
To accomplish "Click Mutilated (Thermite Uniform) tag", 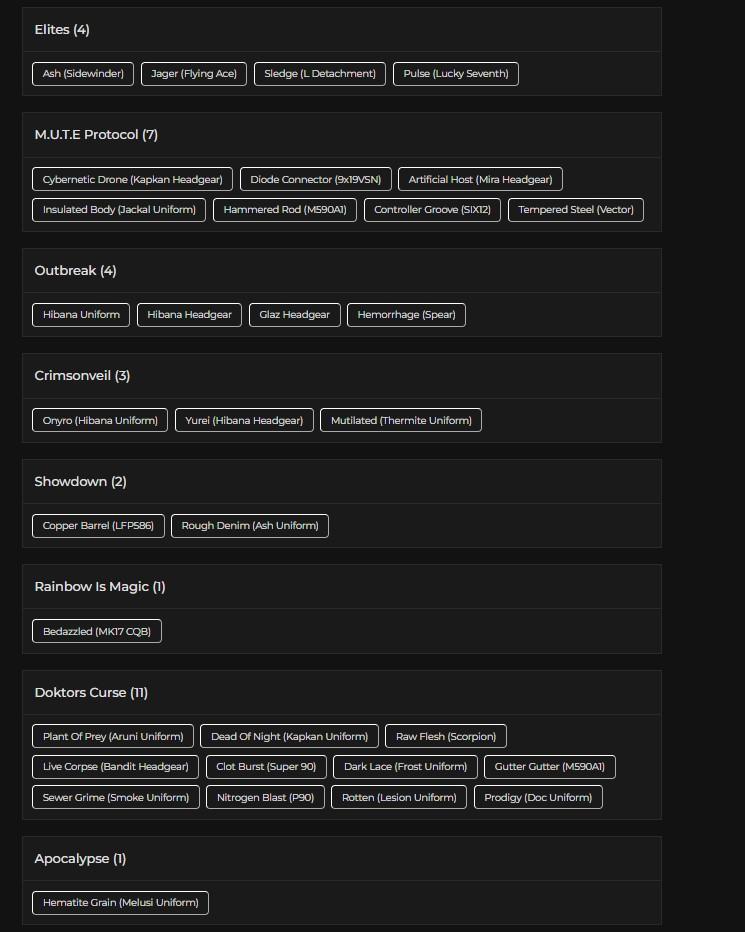I will coord(401,421).
